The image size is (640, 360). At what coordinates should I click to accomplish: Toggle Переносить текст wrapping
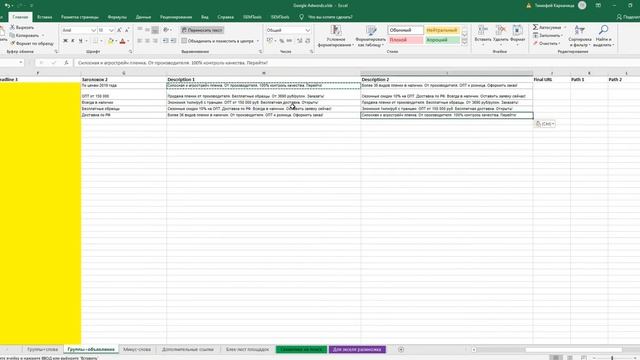coord(202,30)
